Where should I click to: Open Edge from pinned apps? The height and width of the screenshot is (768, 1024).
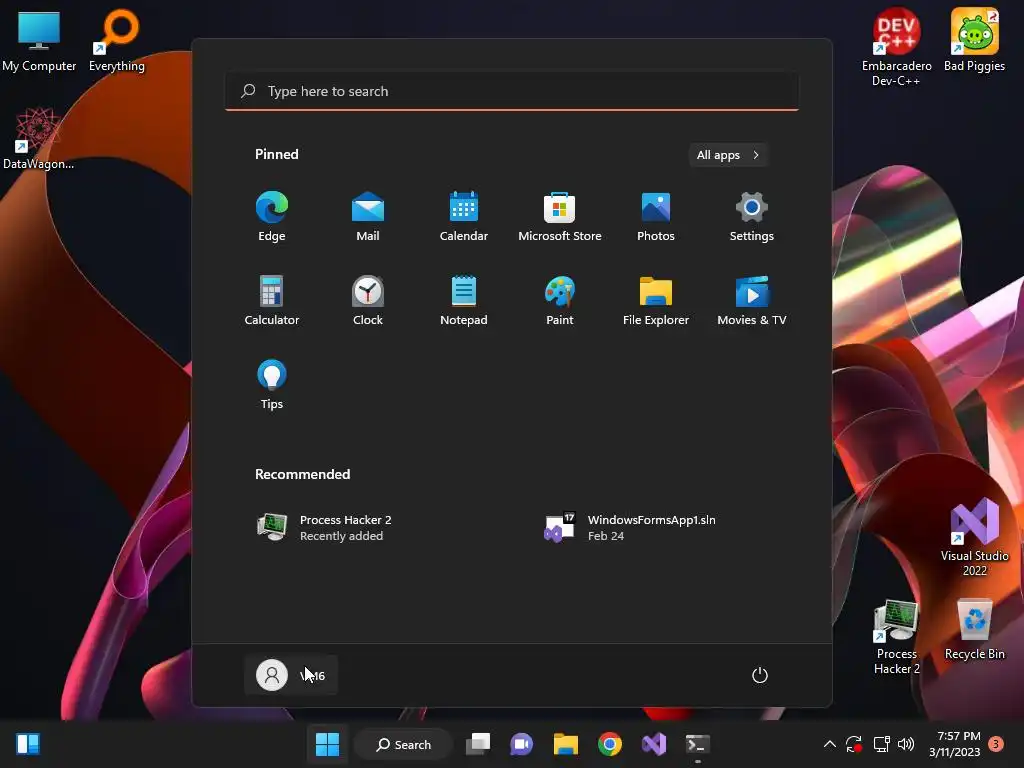coord(272,217)
